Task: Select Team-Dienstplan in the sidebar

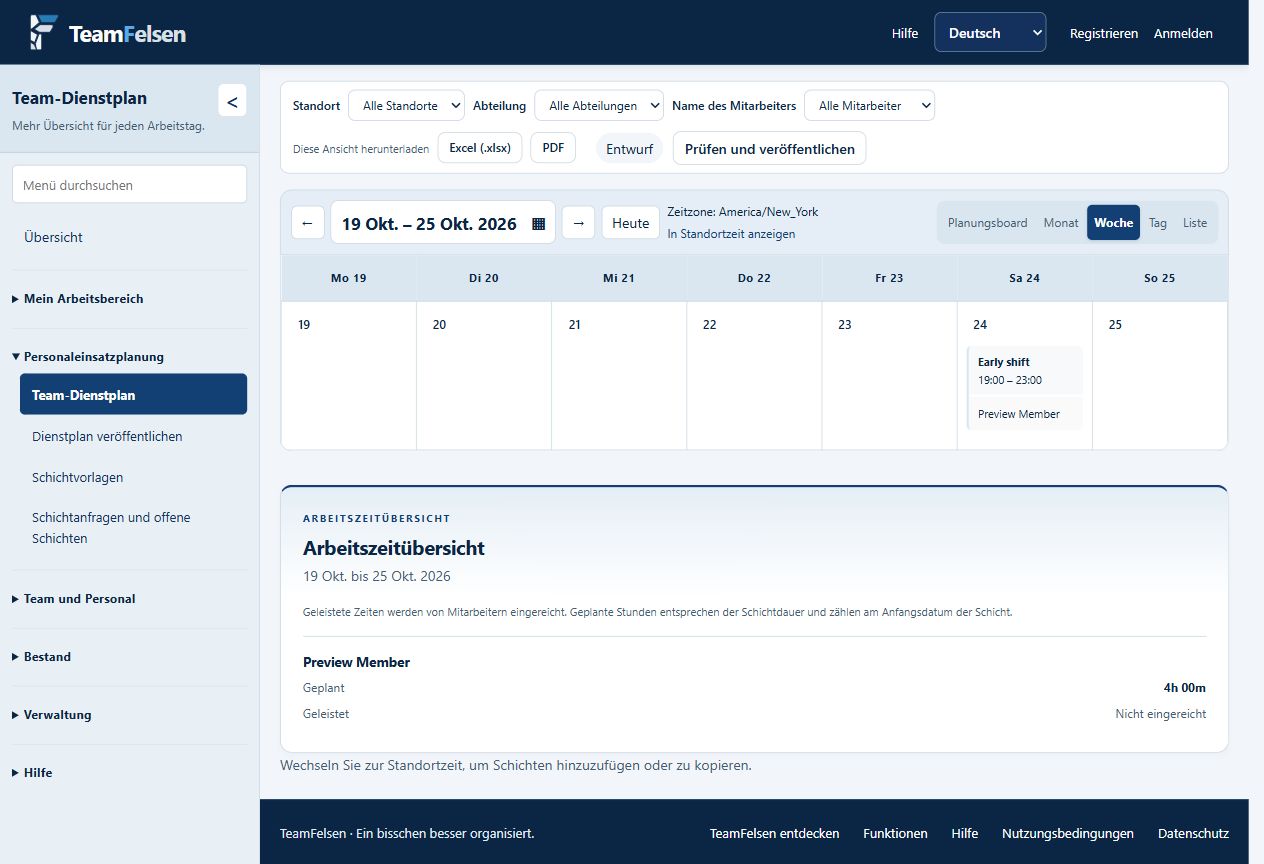Action: [x=133, y=394]
